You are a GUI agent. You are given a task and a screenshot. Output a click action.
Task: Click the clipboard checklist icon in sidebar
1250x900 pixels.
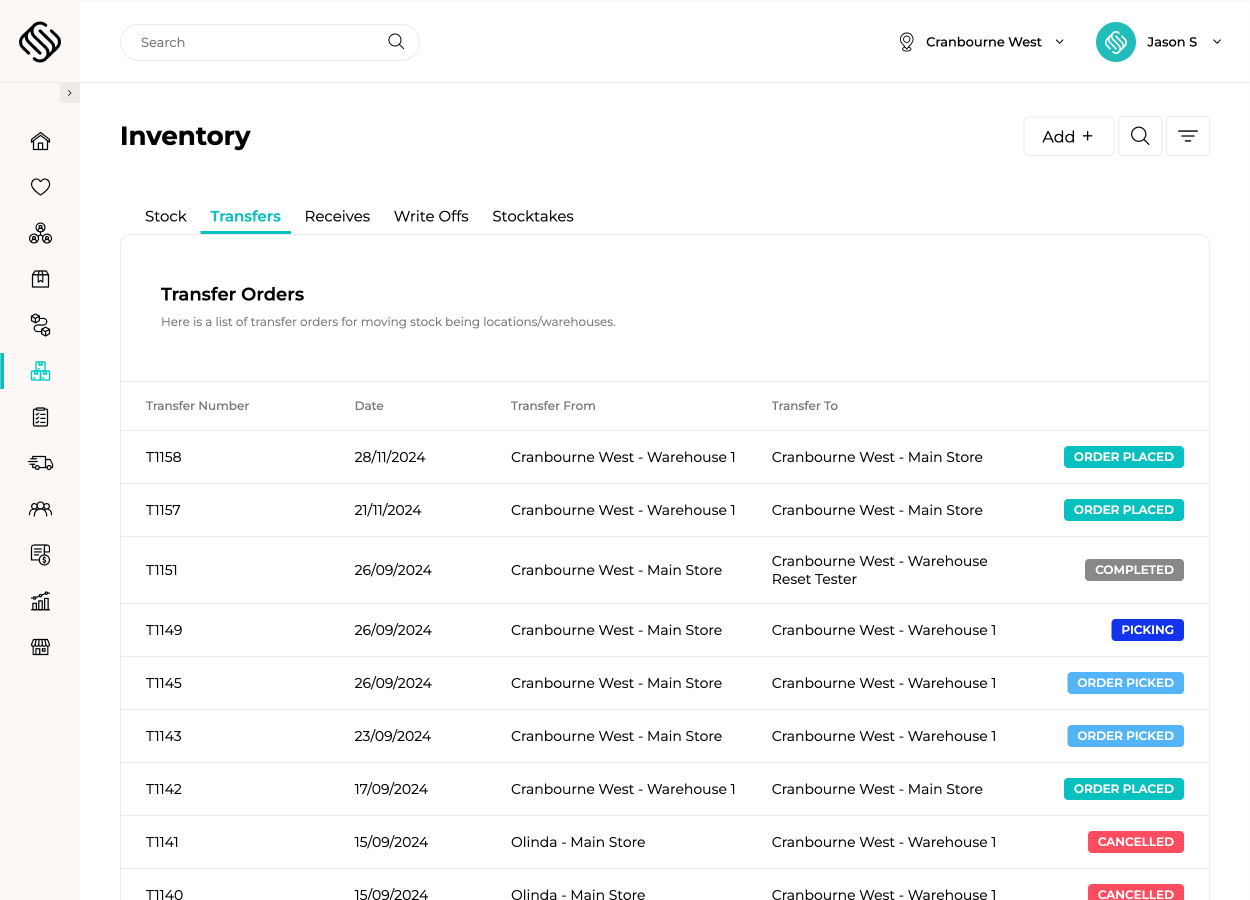pyautogui.click(x=40, y=417)
